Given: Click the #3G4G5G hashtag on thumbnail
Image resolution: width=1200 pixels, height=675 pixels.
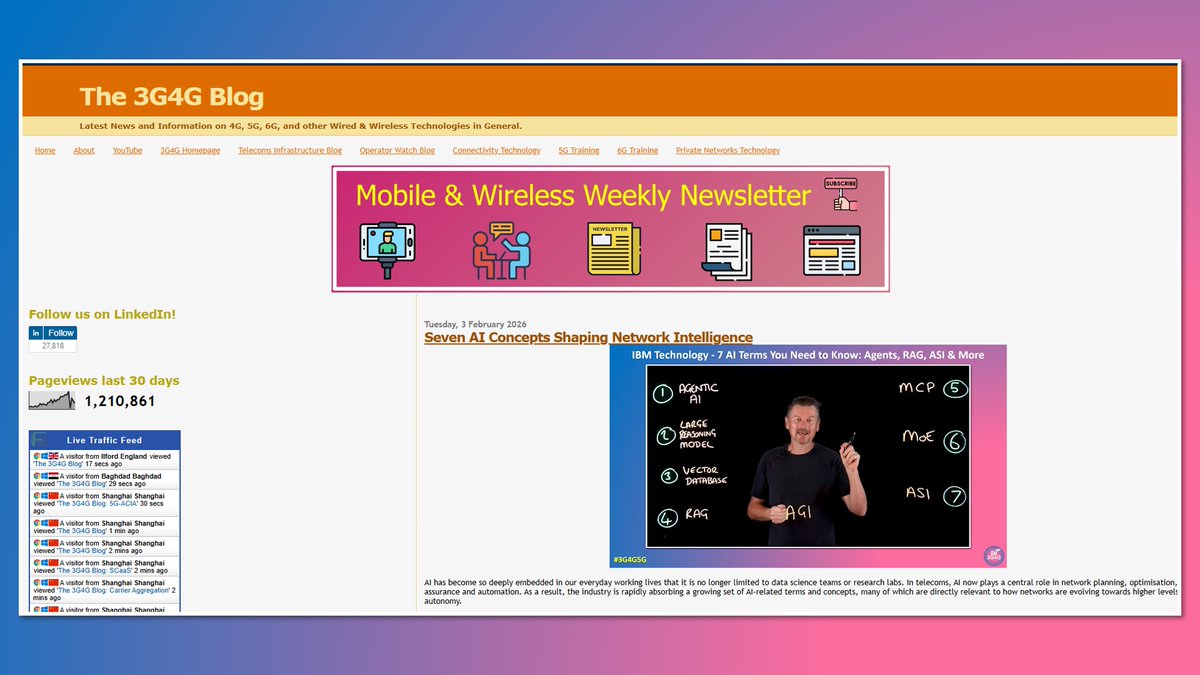Looking at the screenshot, I should (x=631, y=560).
